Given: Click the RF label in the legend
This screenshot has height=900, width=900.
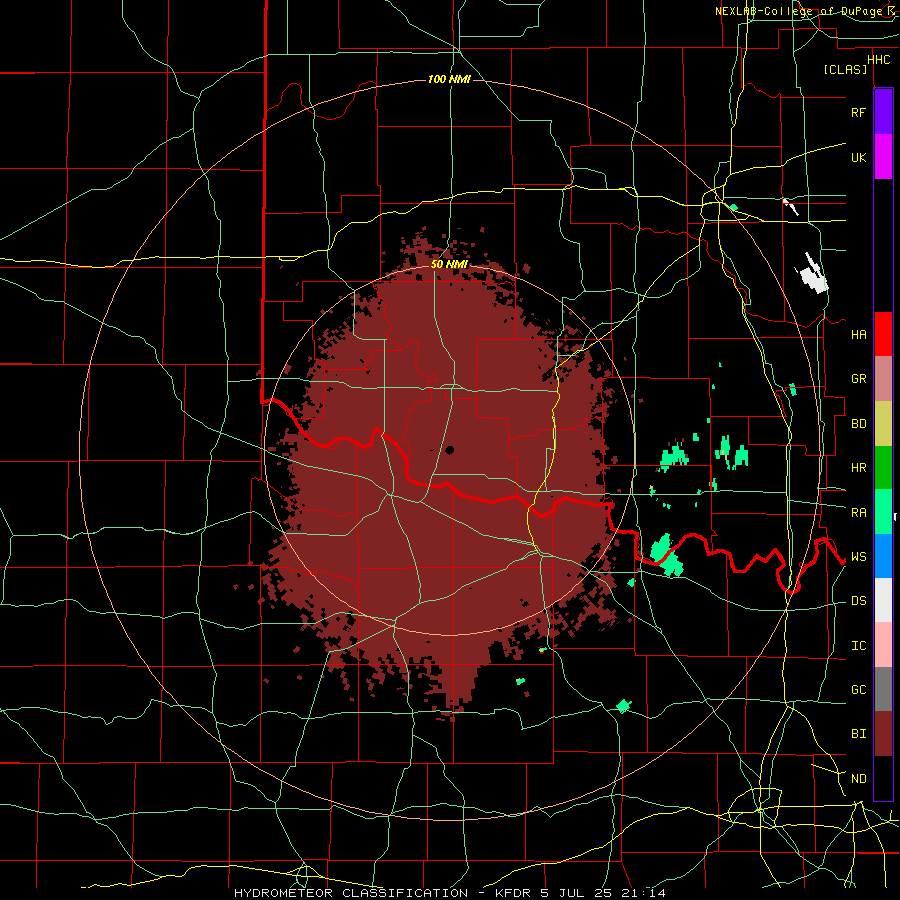Looking at the screenshot, I should [858, 112].
